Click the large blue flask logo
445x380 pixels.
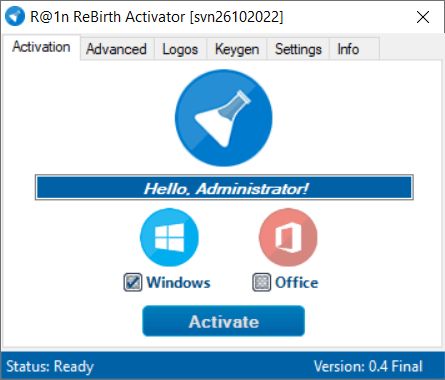click(224, 118)
